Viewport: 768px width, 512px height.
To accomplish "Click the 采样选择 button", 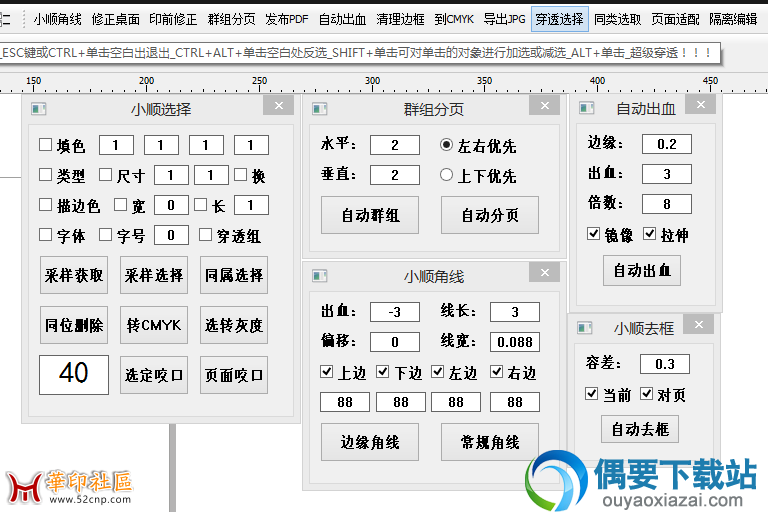I will (154, 275).
